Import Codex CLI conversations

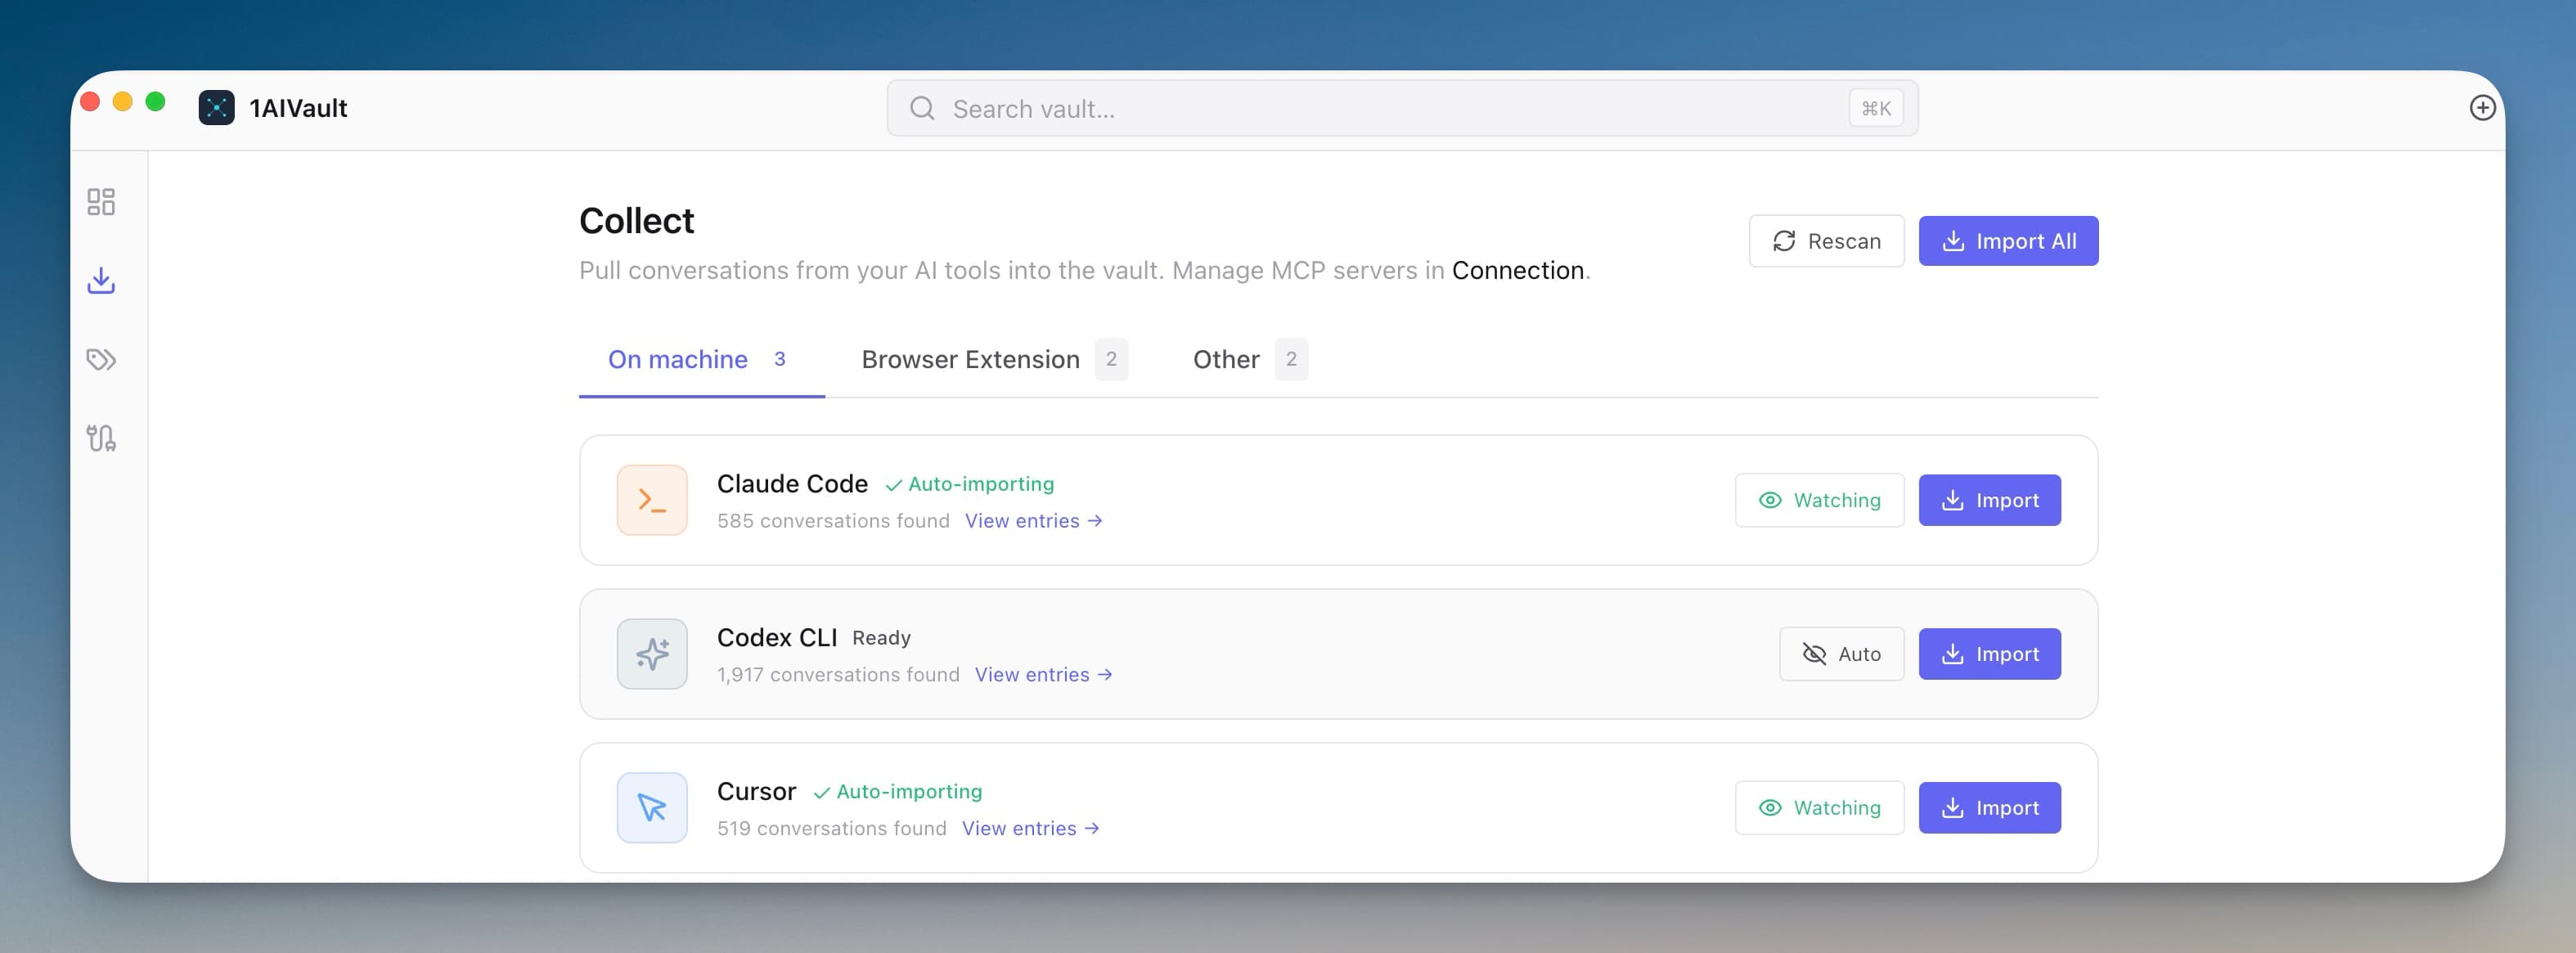1989,654
